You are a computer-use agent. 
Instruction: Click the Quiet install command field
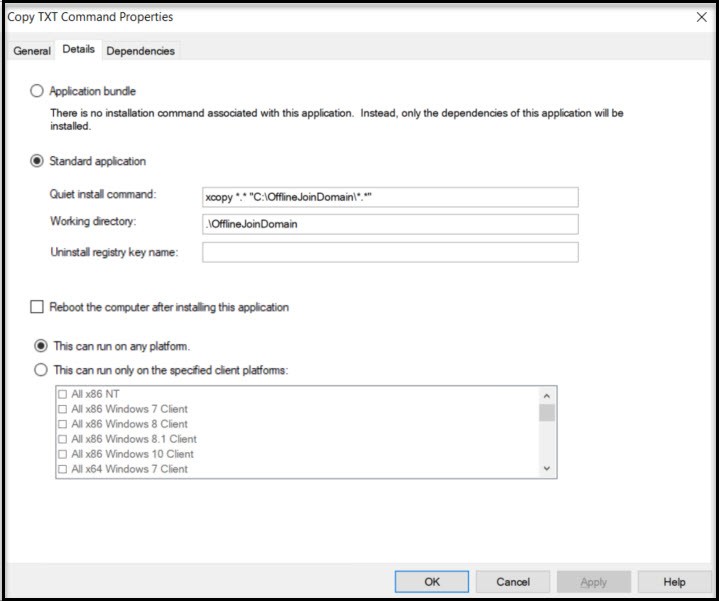(390, 197)
